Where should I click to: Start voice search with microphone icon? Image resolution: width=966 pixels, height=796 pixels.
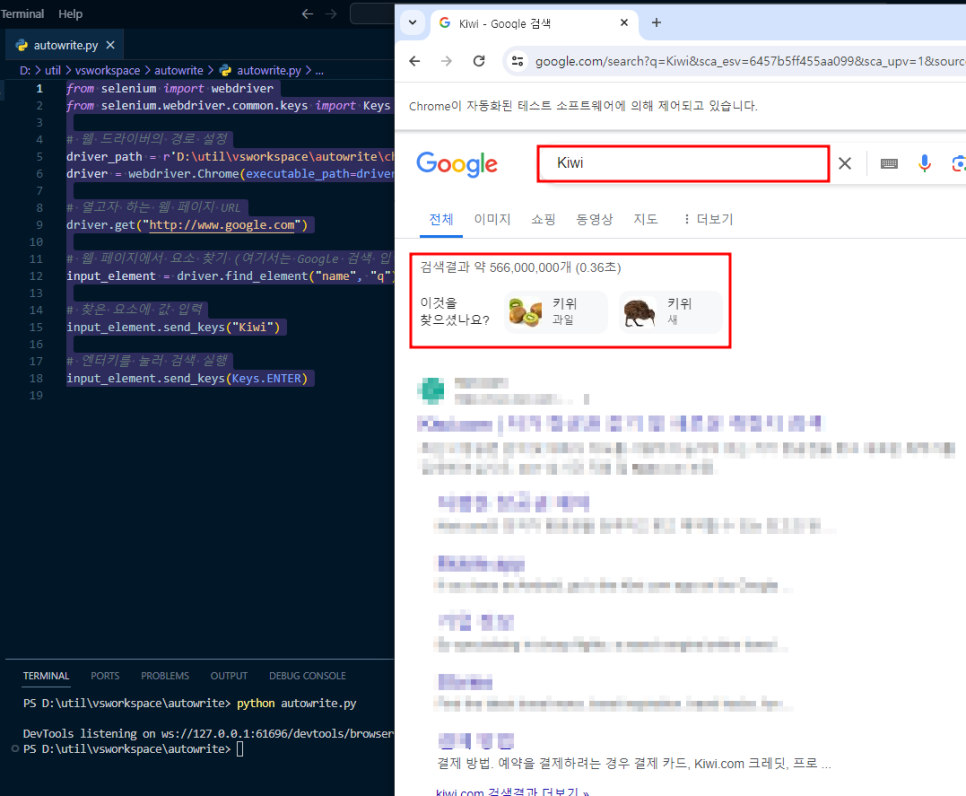(x=925, y=163)
